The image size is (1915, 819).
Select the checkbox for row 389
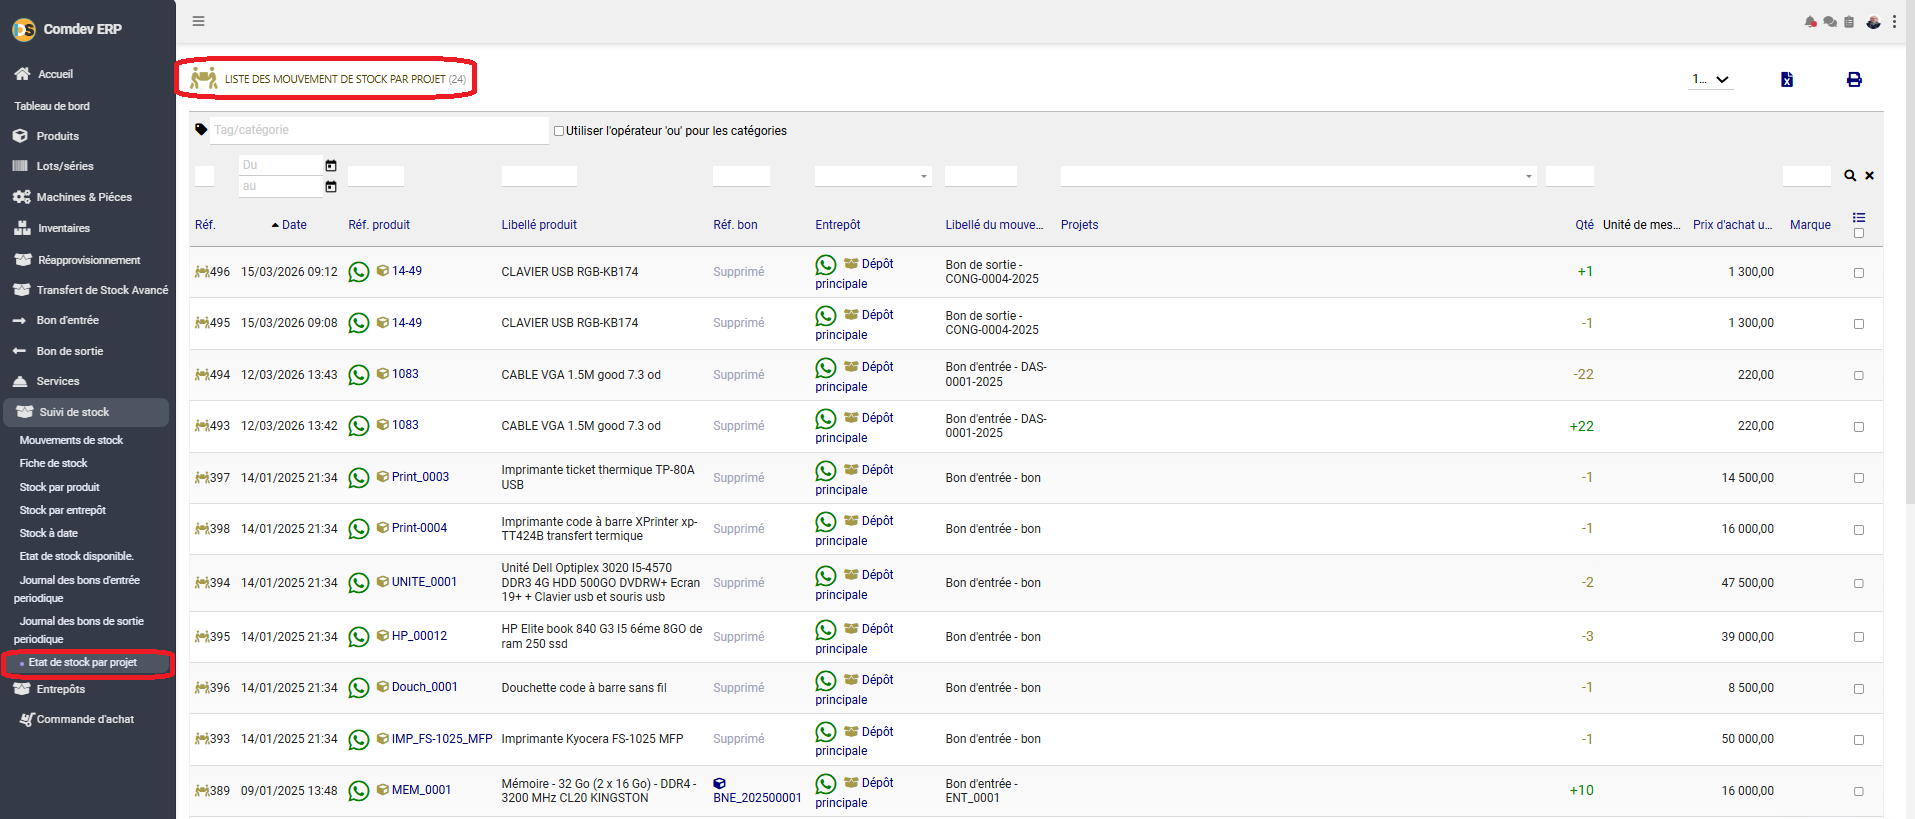[1859, 791]
